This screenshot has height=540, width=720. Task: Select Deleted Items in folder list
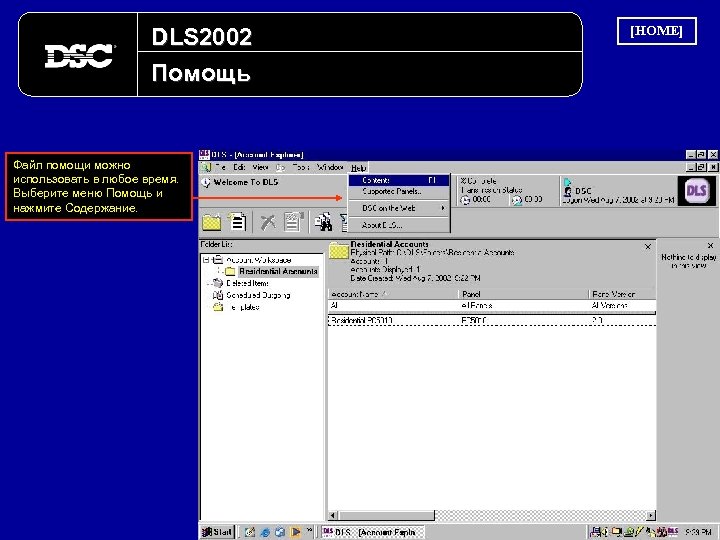point(247,283)
